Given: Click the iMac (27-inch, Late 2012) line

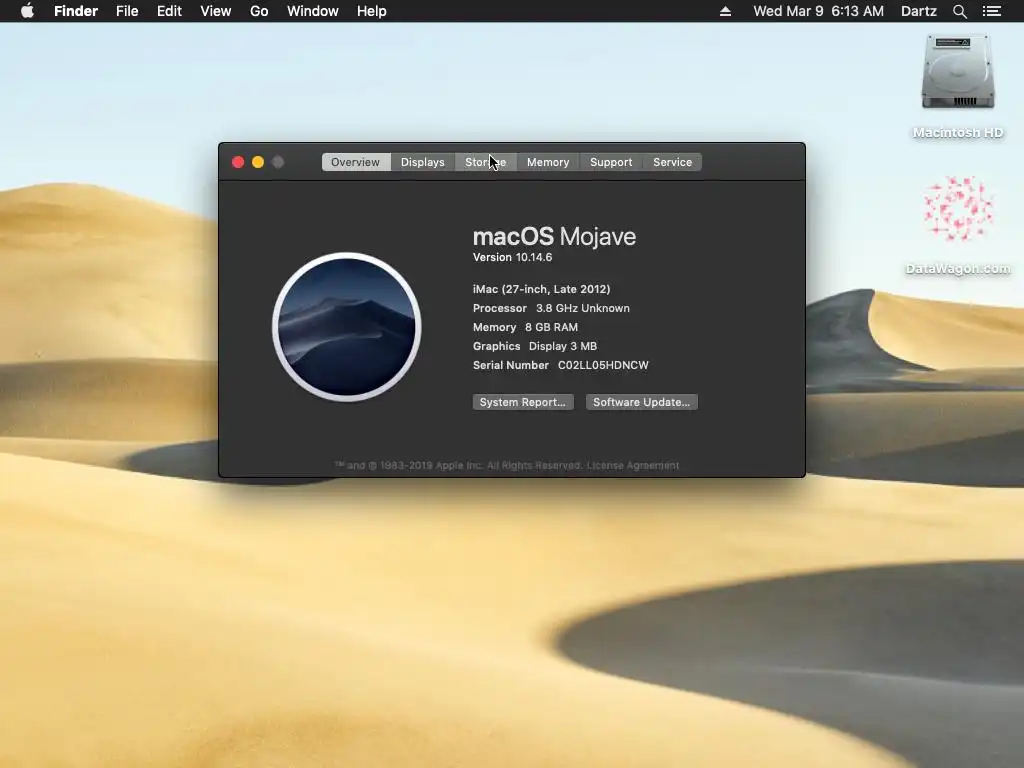Looking at the screenshot, I should (541, 289).
